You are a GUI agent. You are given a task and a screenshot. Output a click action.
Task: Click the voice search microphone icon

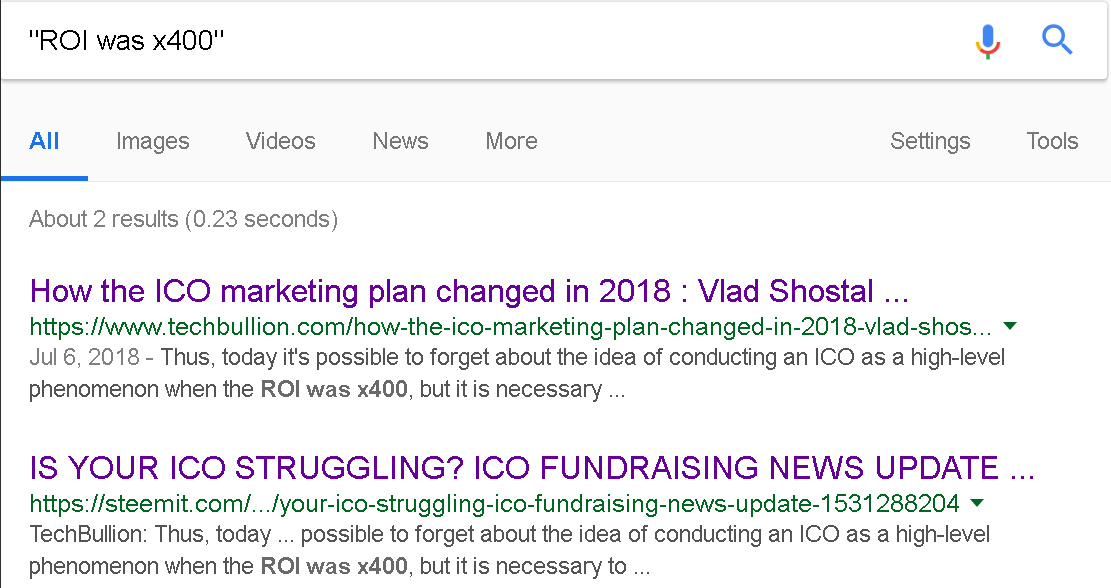987,40
